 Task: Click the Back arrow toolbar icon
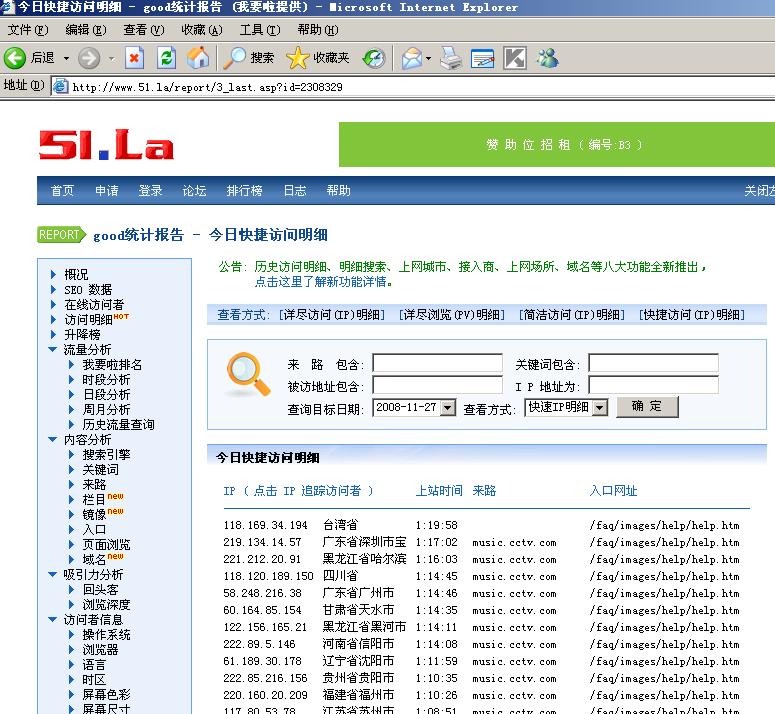click(15, 58)
